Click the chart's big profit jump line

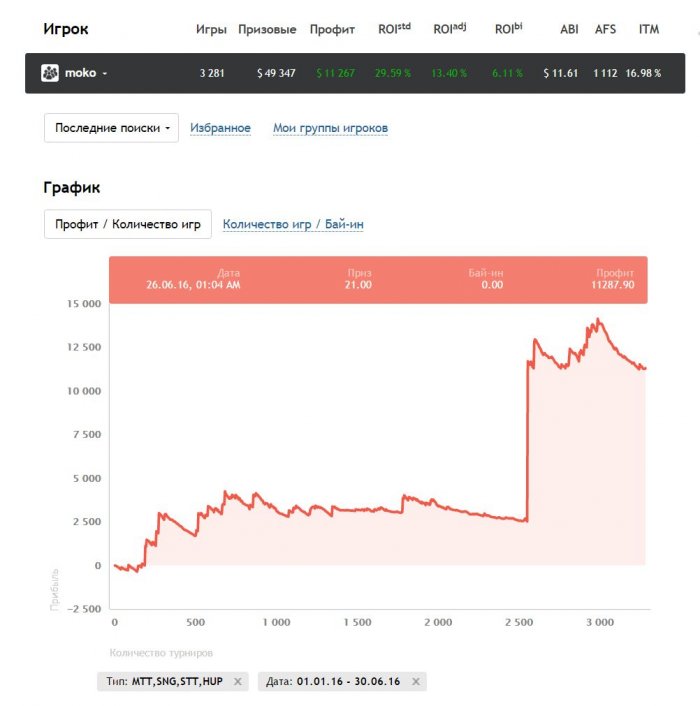(x=527, y=440)
